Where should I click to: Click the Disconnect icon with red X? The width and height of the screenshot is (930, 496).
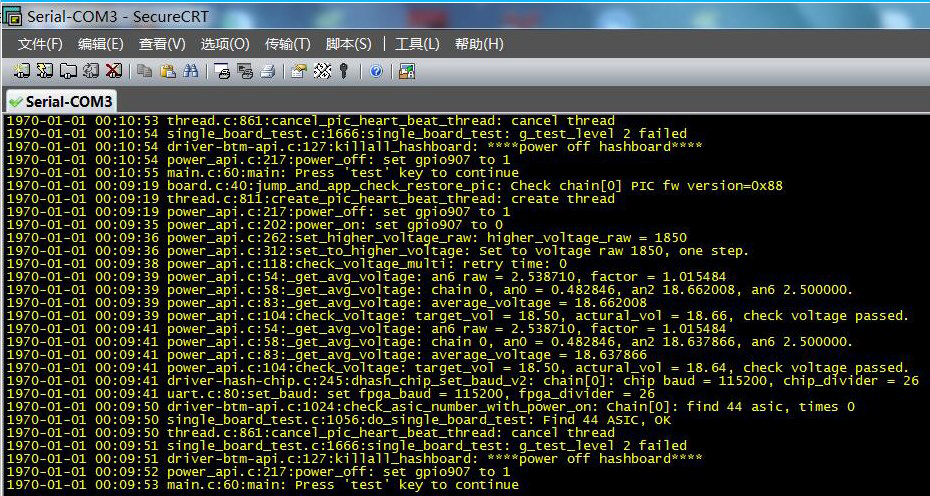point(113,71)
